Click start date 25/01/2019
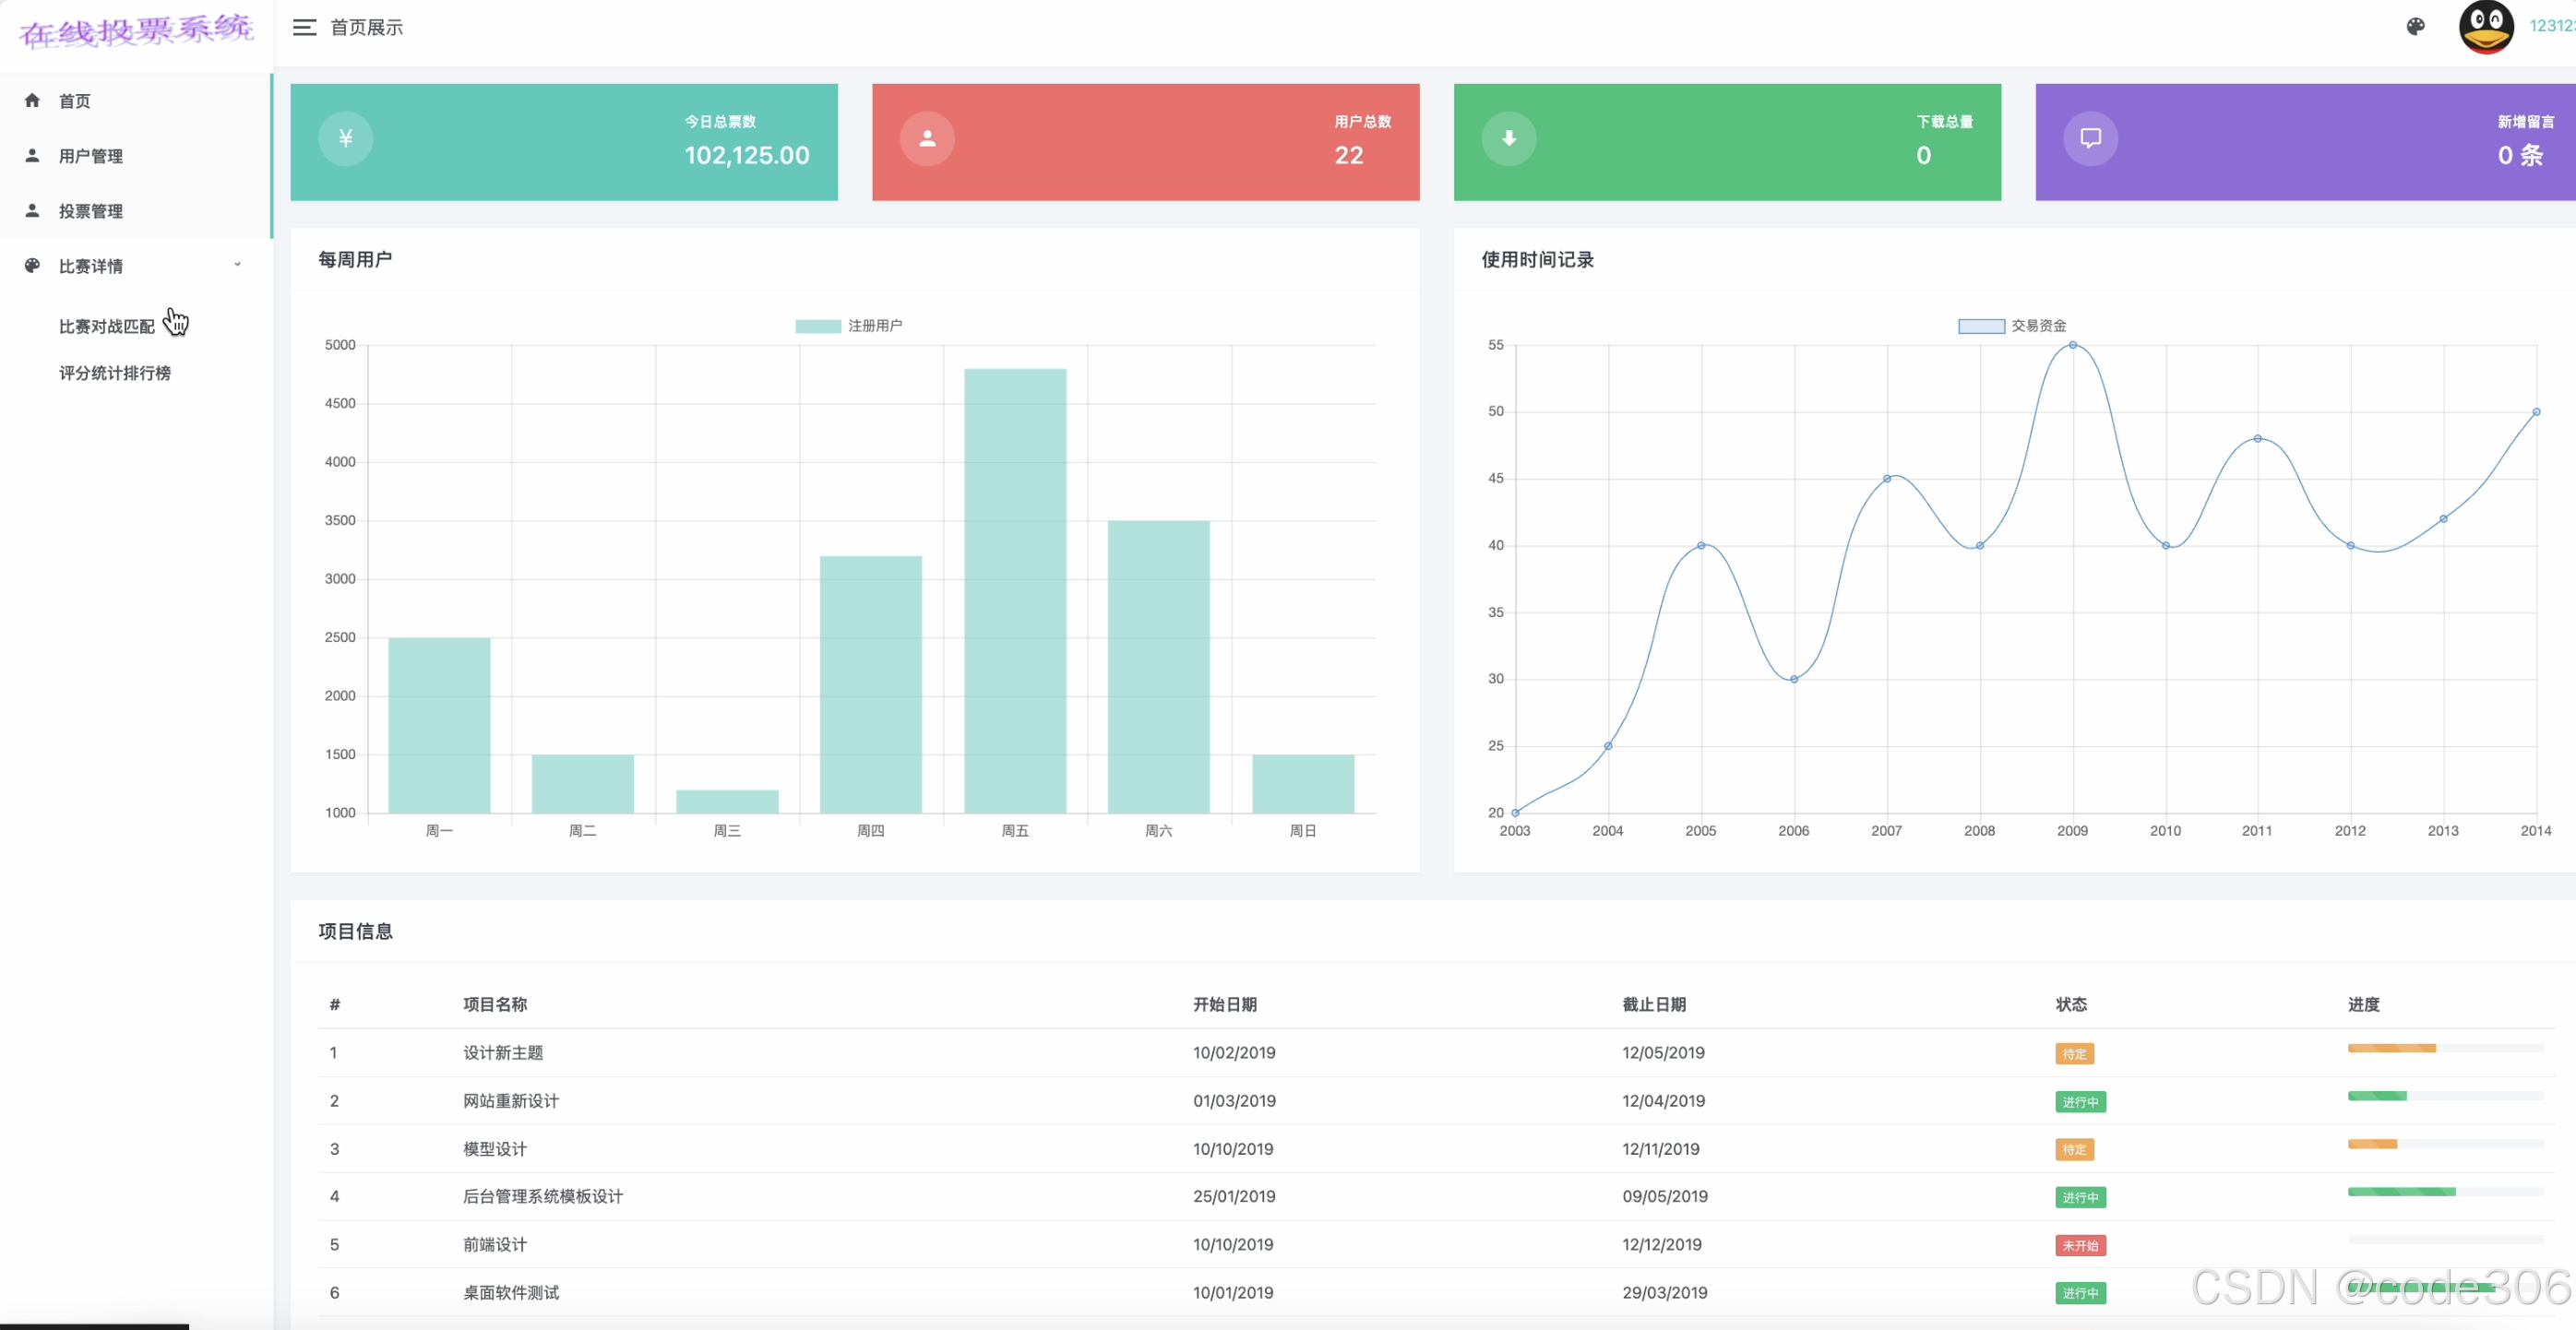The height and width of the screenshot is (1330, 2576). (x=1234, y=1196)
